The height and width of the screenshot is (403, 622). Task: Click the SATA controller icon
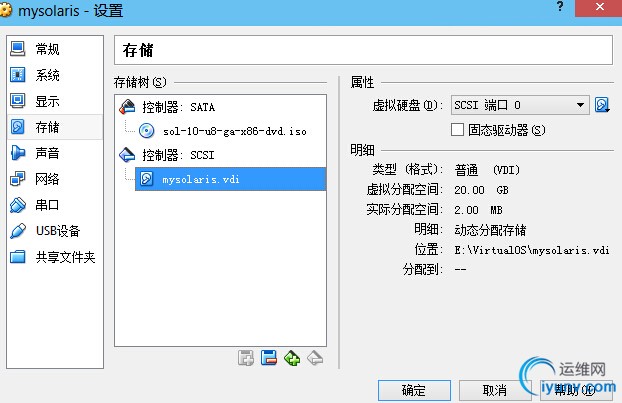tap(127, 107)
